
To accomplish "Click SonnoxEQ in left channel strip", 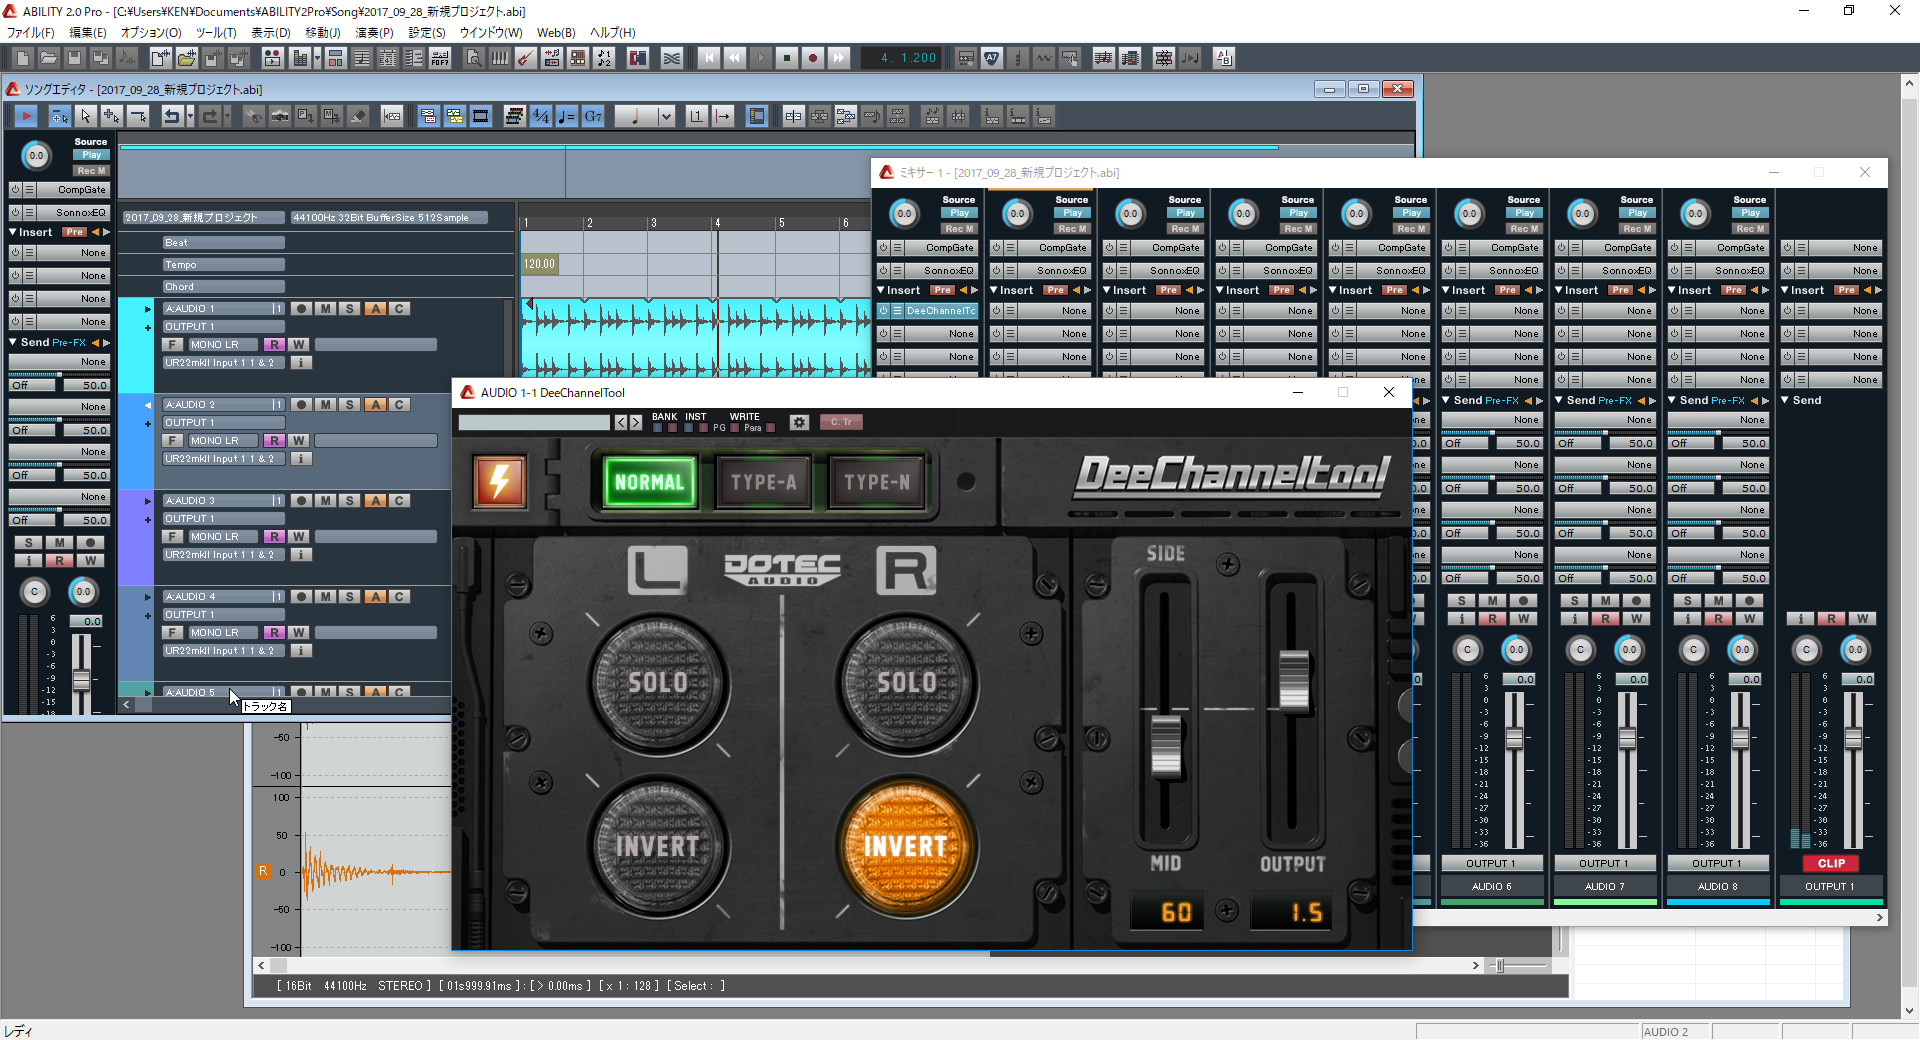I will tap(74, 212).
